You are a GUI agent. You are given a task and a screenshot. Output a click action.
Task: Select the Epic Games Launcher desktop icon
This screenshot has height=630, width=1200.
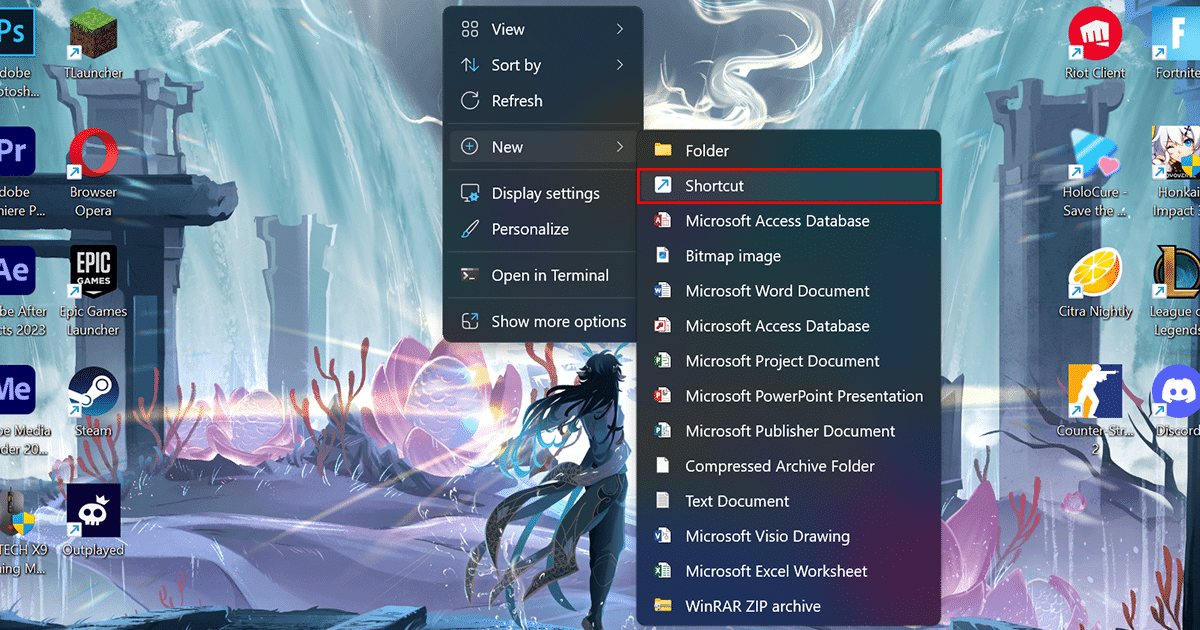(93, 290)
